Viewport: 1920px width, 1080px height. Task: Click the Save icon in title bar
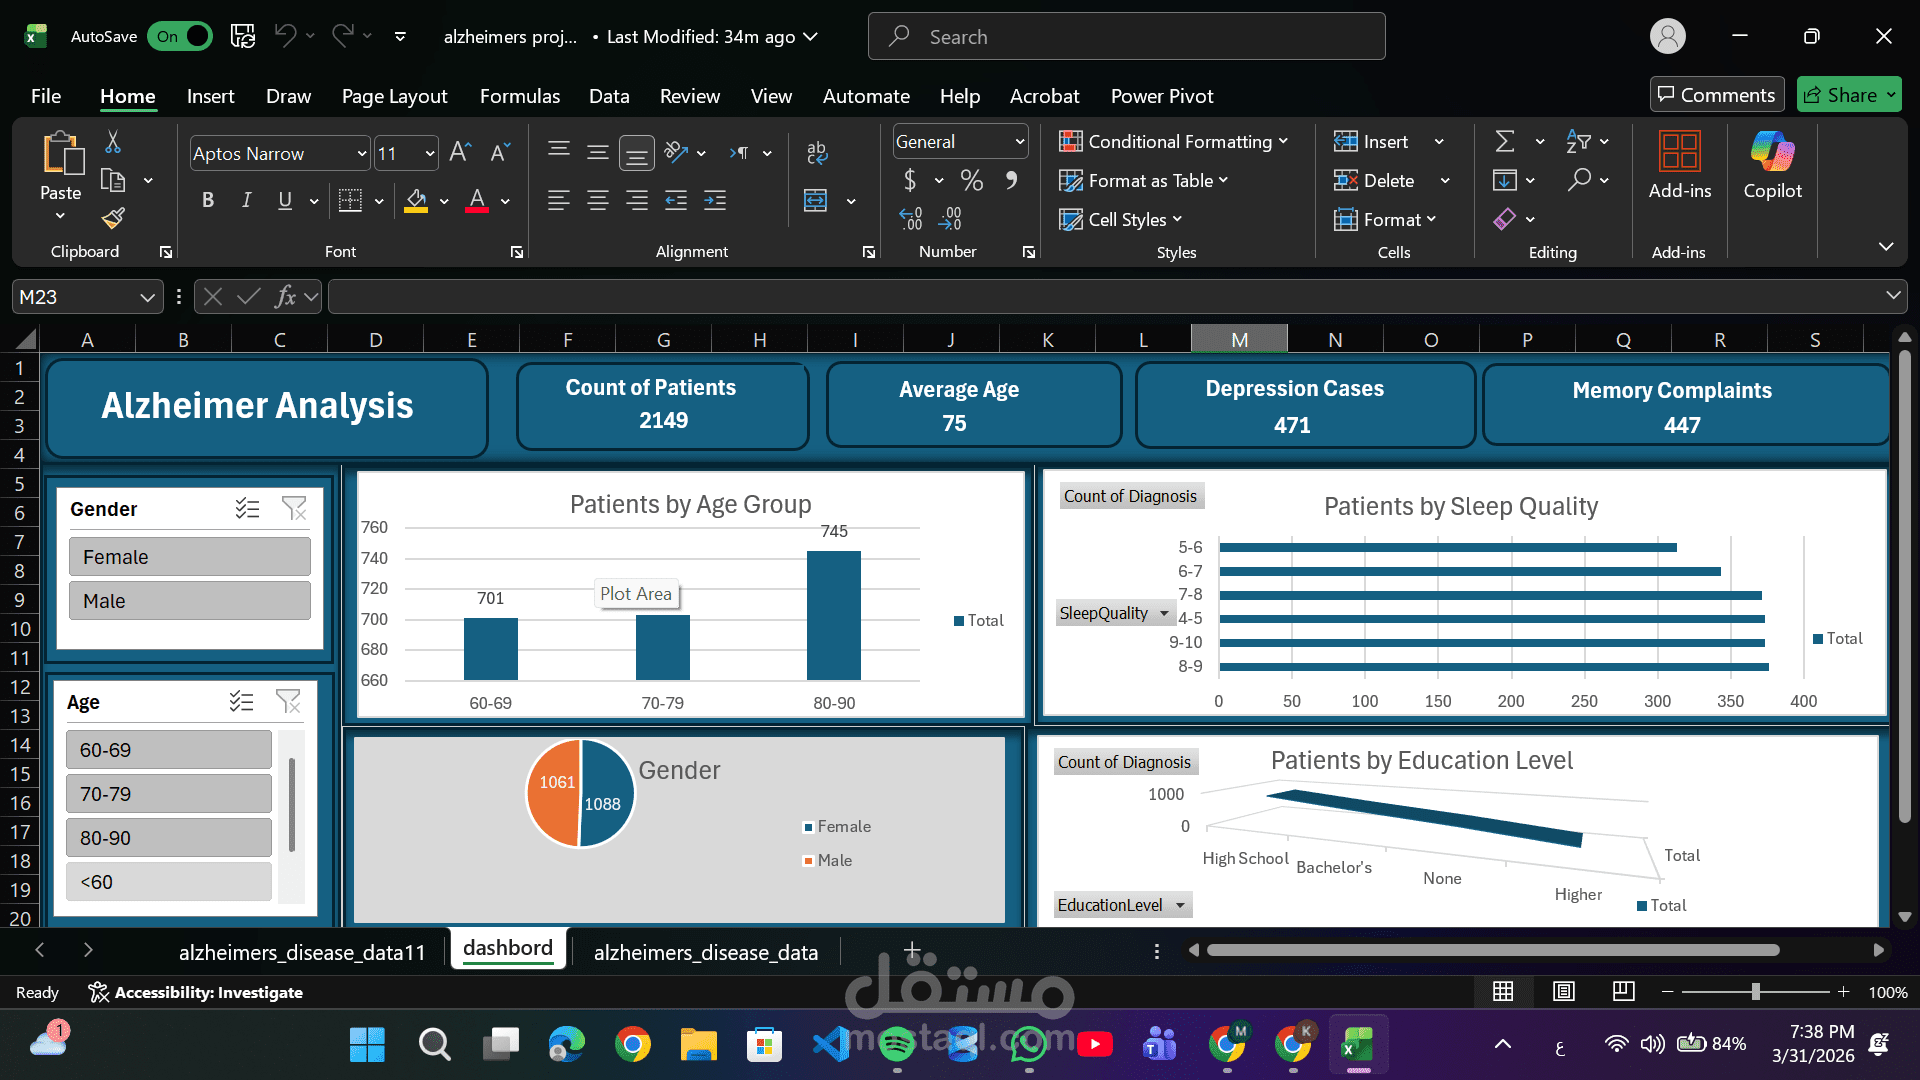tap(243, 36)
